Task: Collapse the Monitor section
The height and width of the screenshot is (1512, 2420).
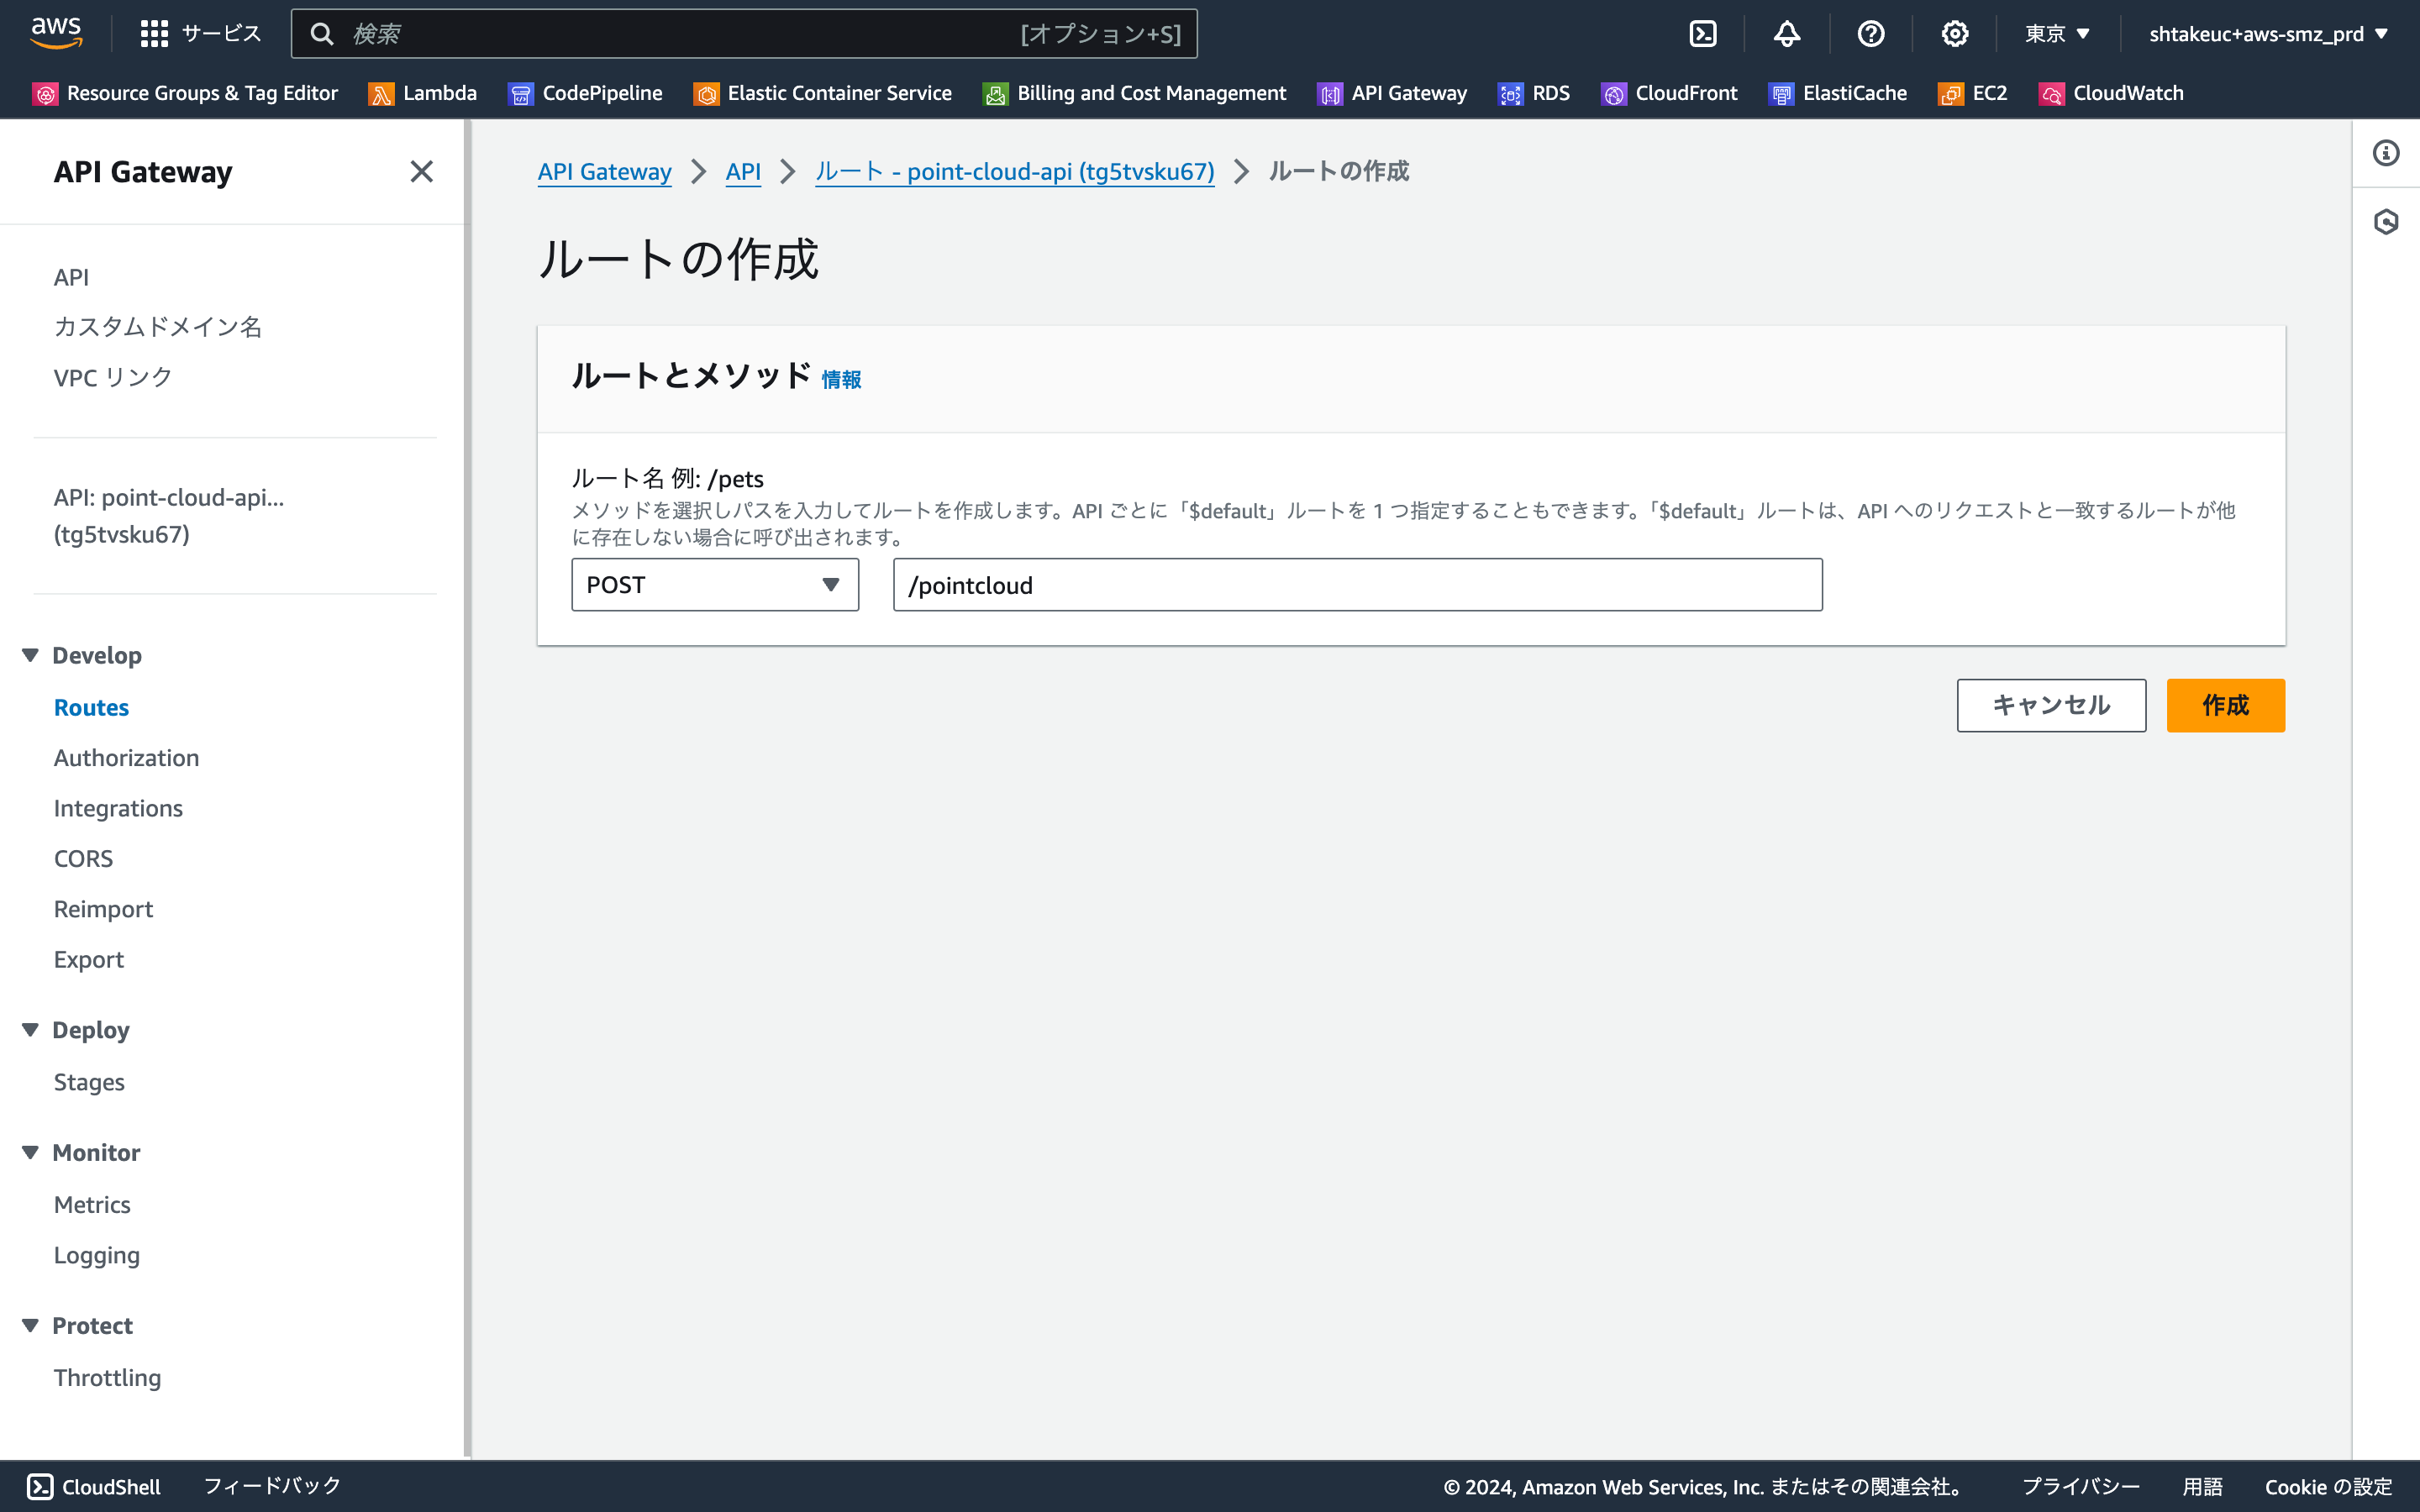Action: tap(30, 1152)
